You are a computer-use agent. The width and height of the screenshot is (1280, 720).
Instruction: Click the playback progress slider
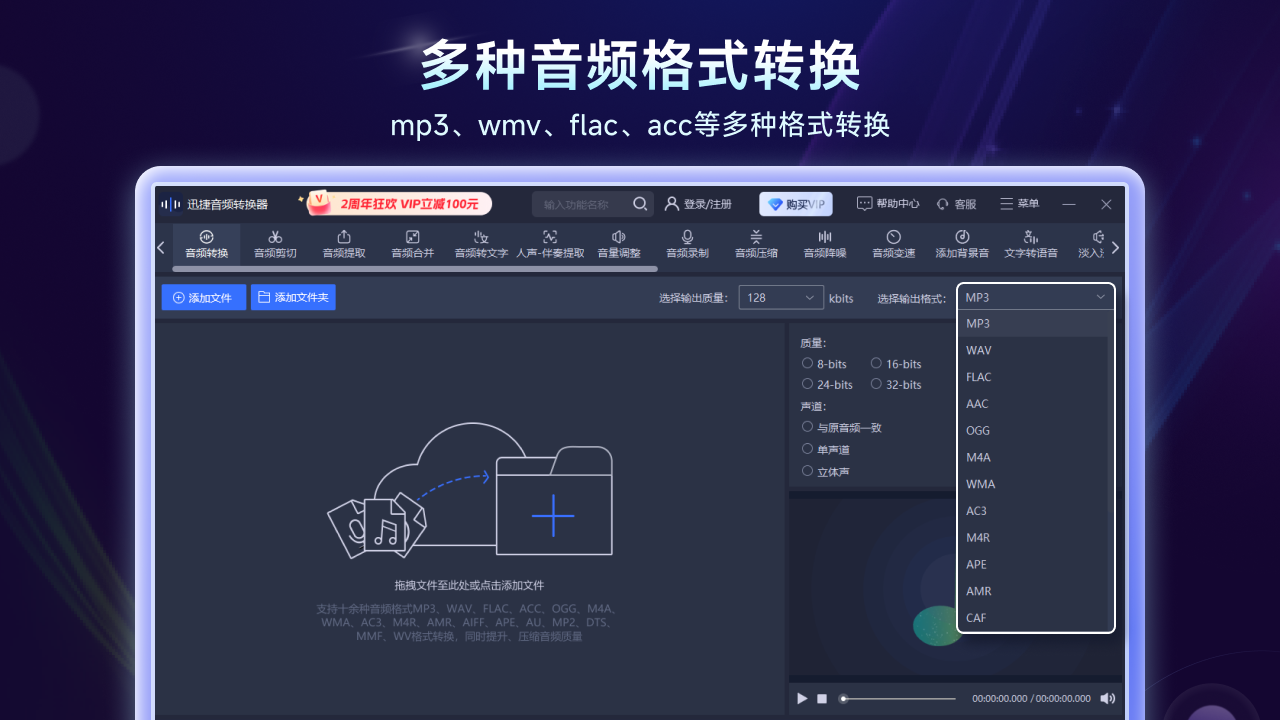point(898,698)
